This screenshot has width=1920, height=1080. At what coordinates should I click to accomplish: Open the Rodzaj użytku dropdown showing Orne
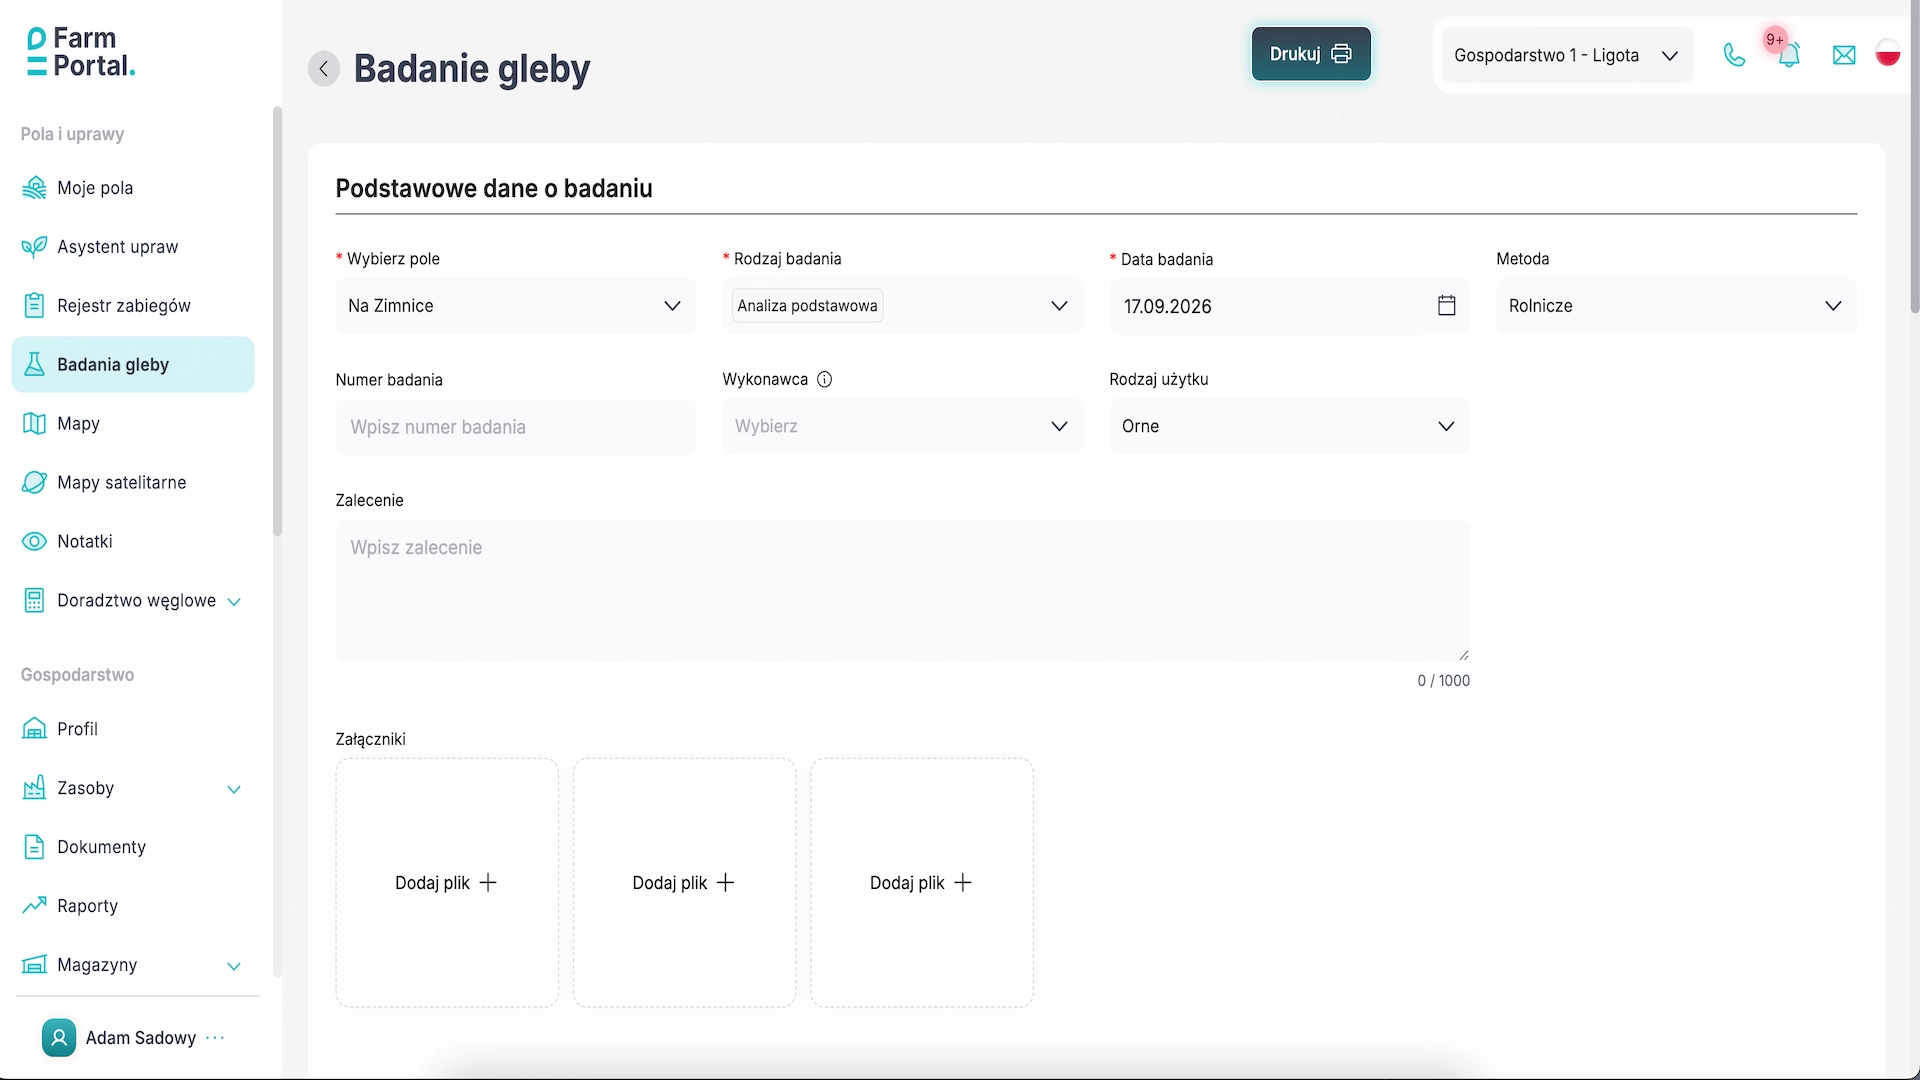pos(1289,426)
